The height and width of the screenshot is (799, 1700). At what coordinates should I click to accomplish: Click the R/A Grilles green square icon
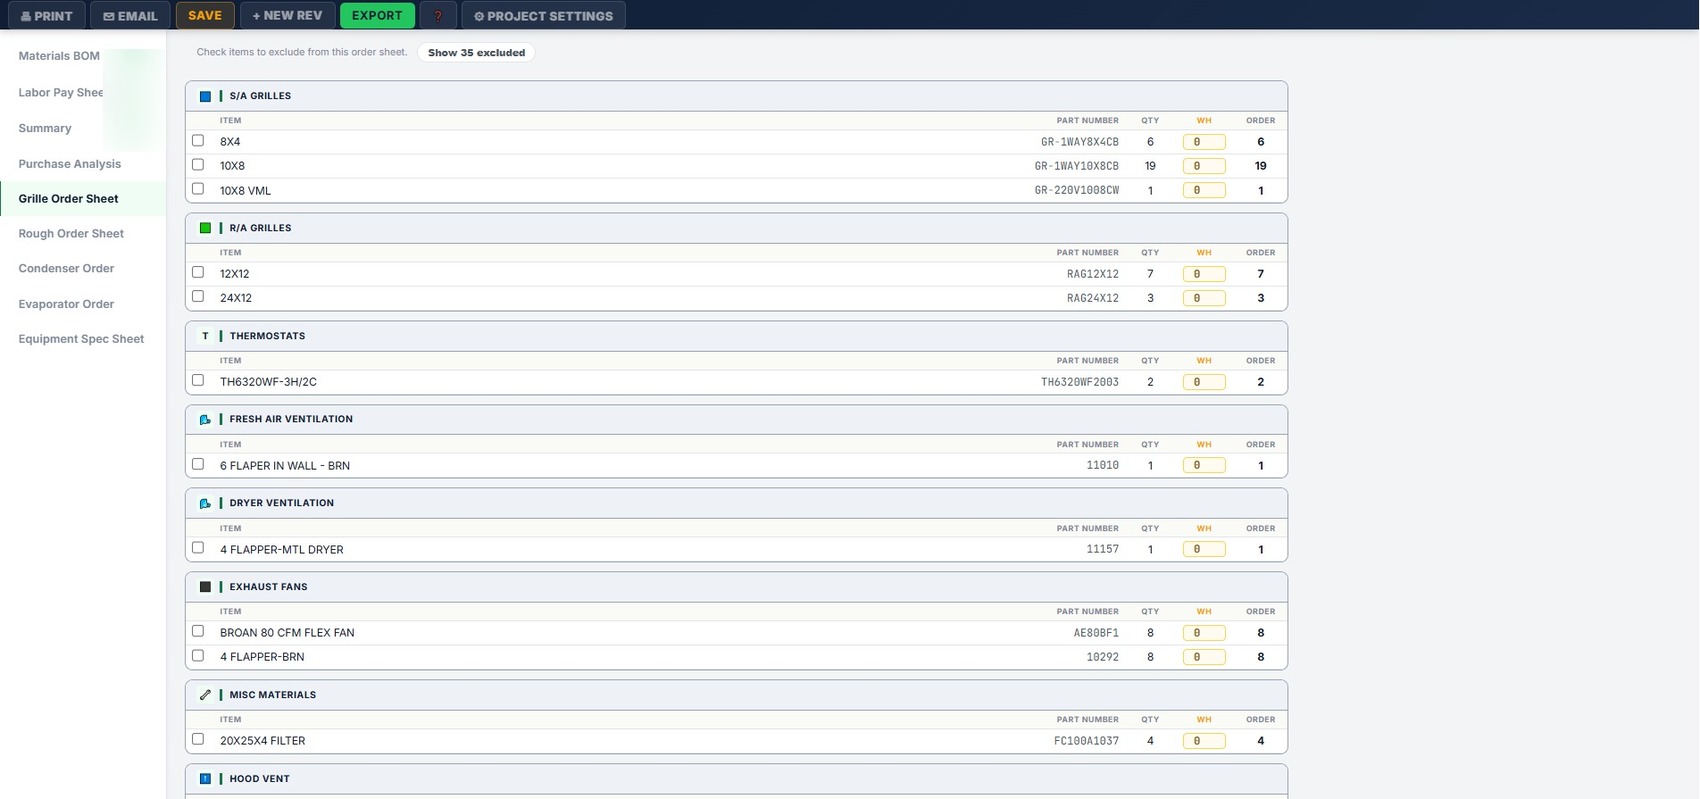(205, 228)
